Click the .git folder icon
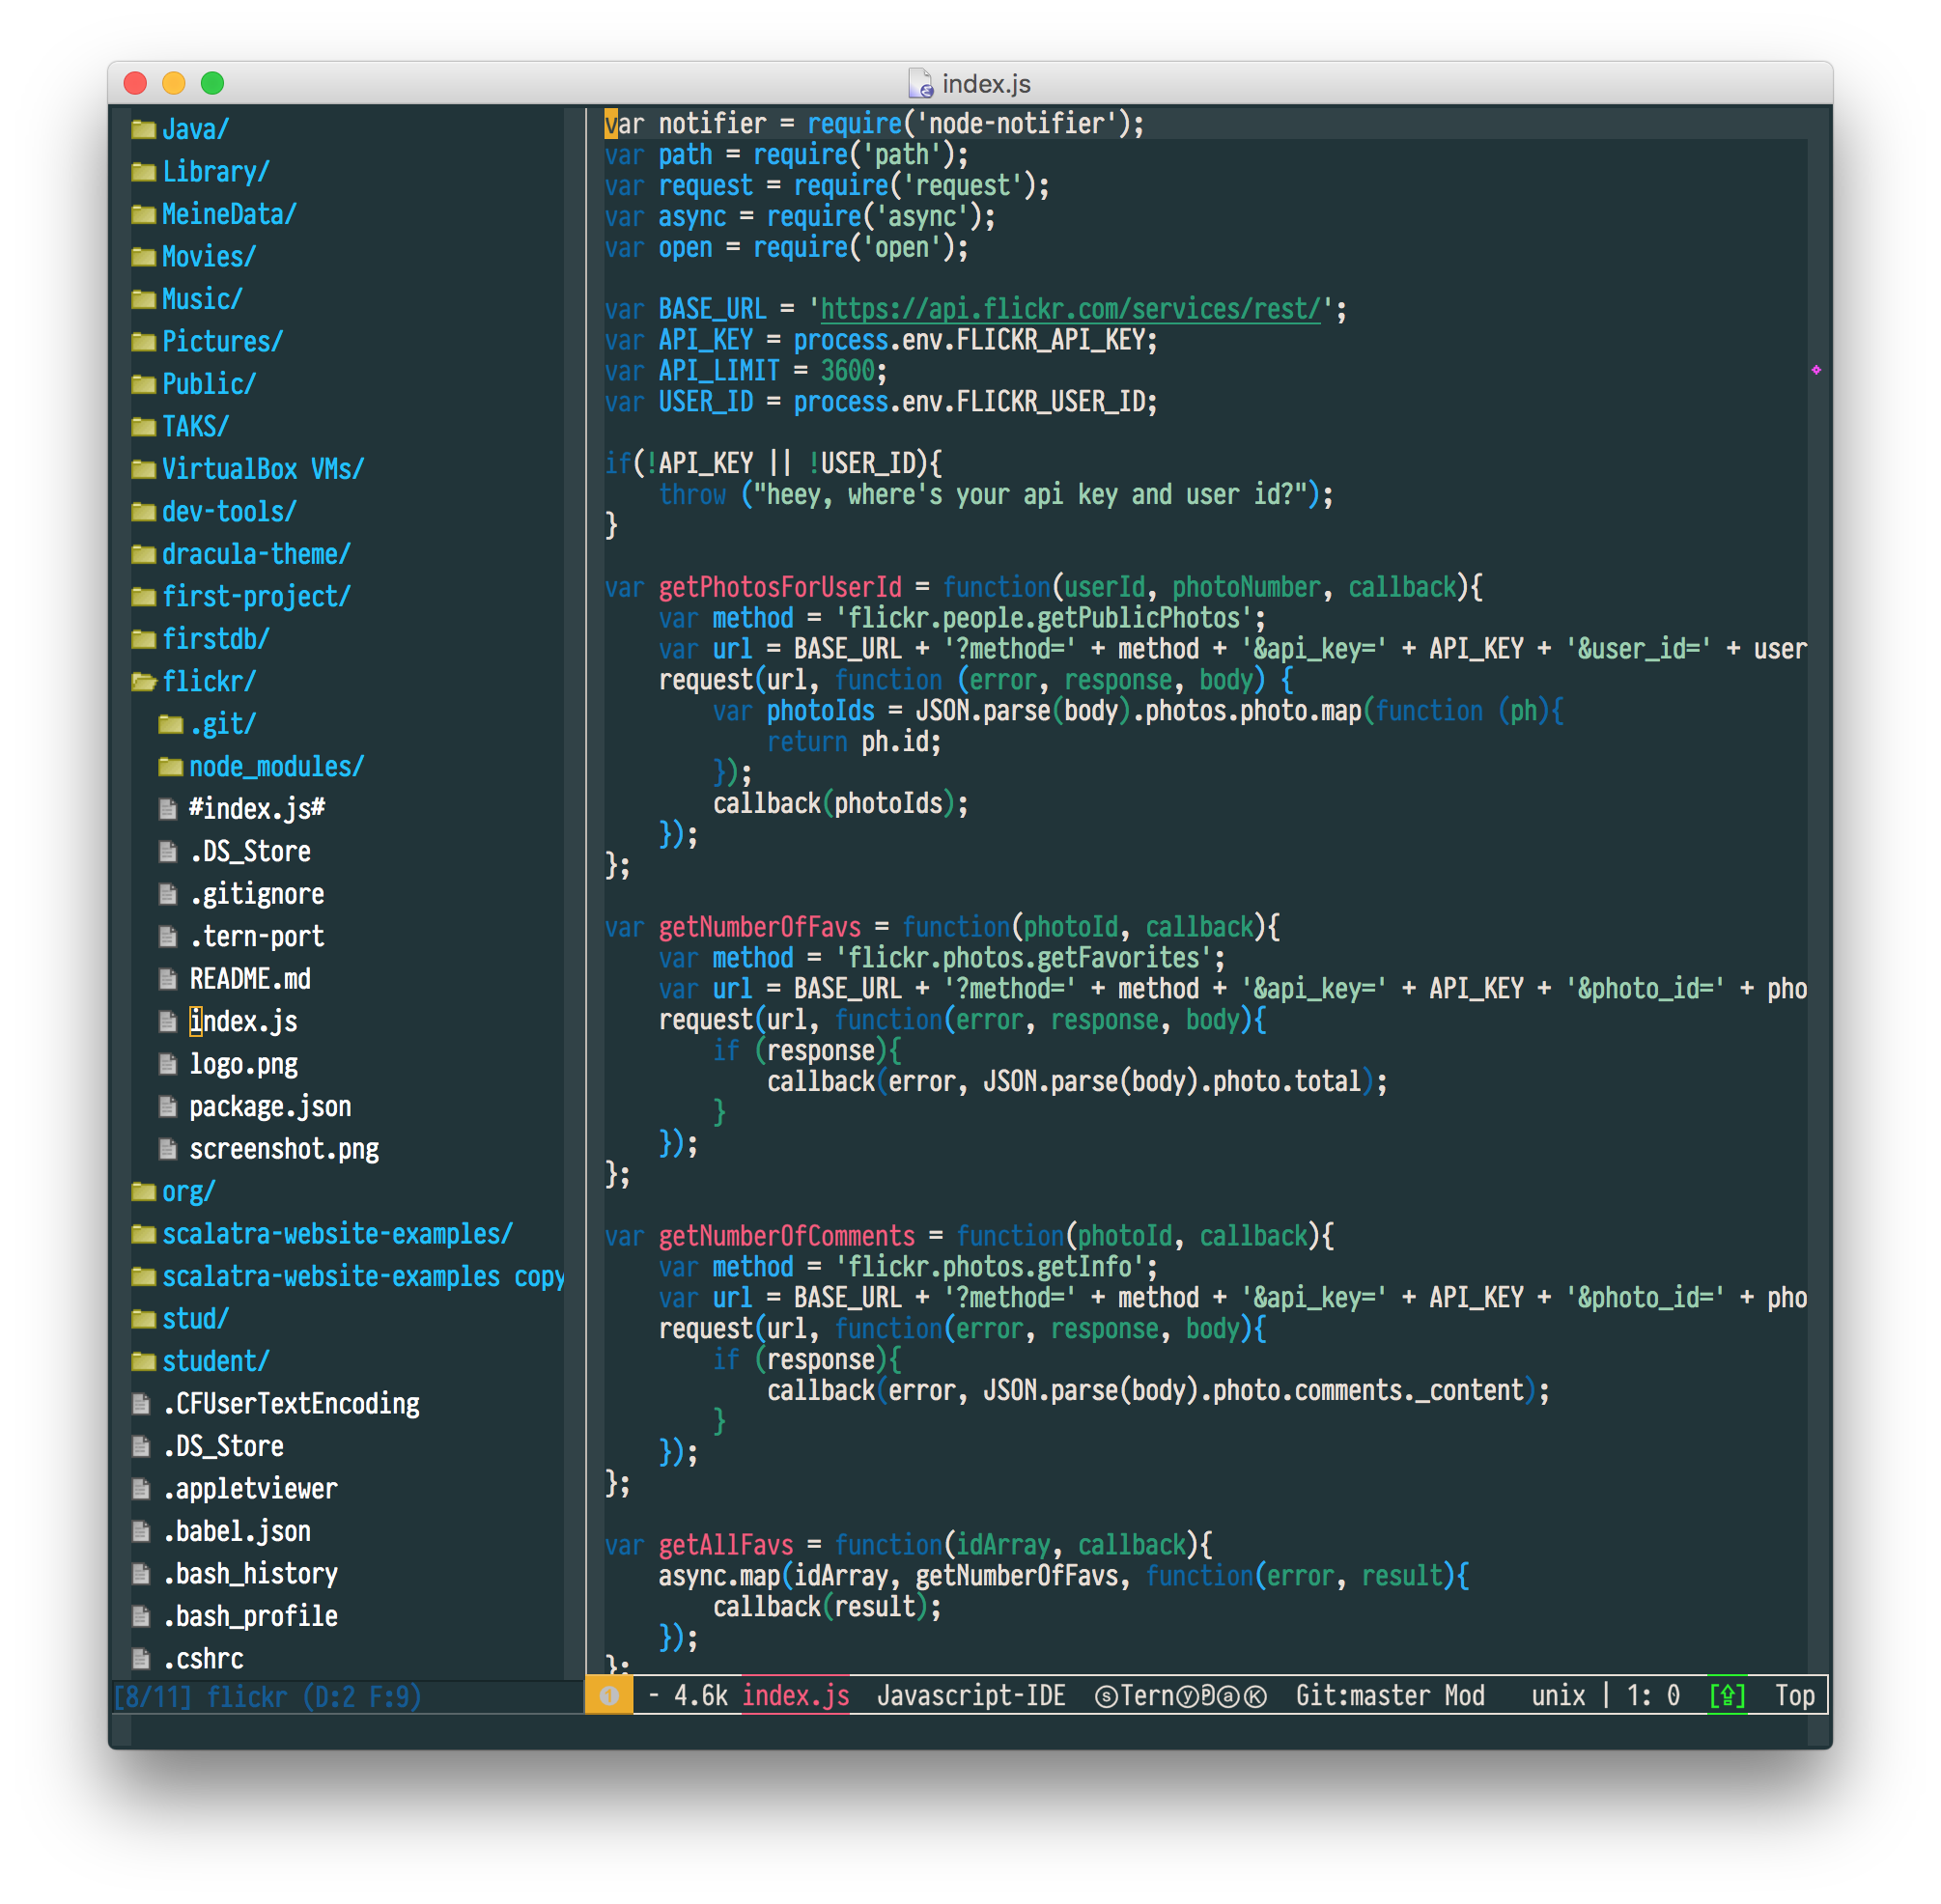 click(x=171, y=724)
